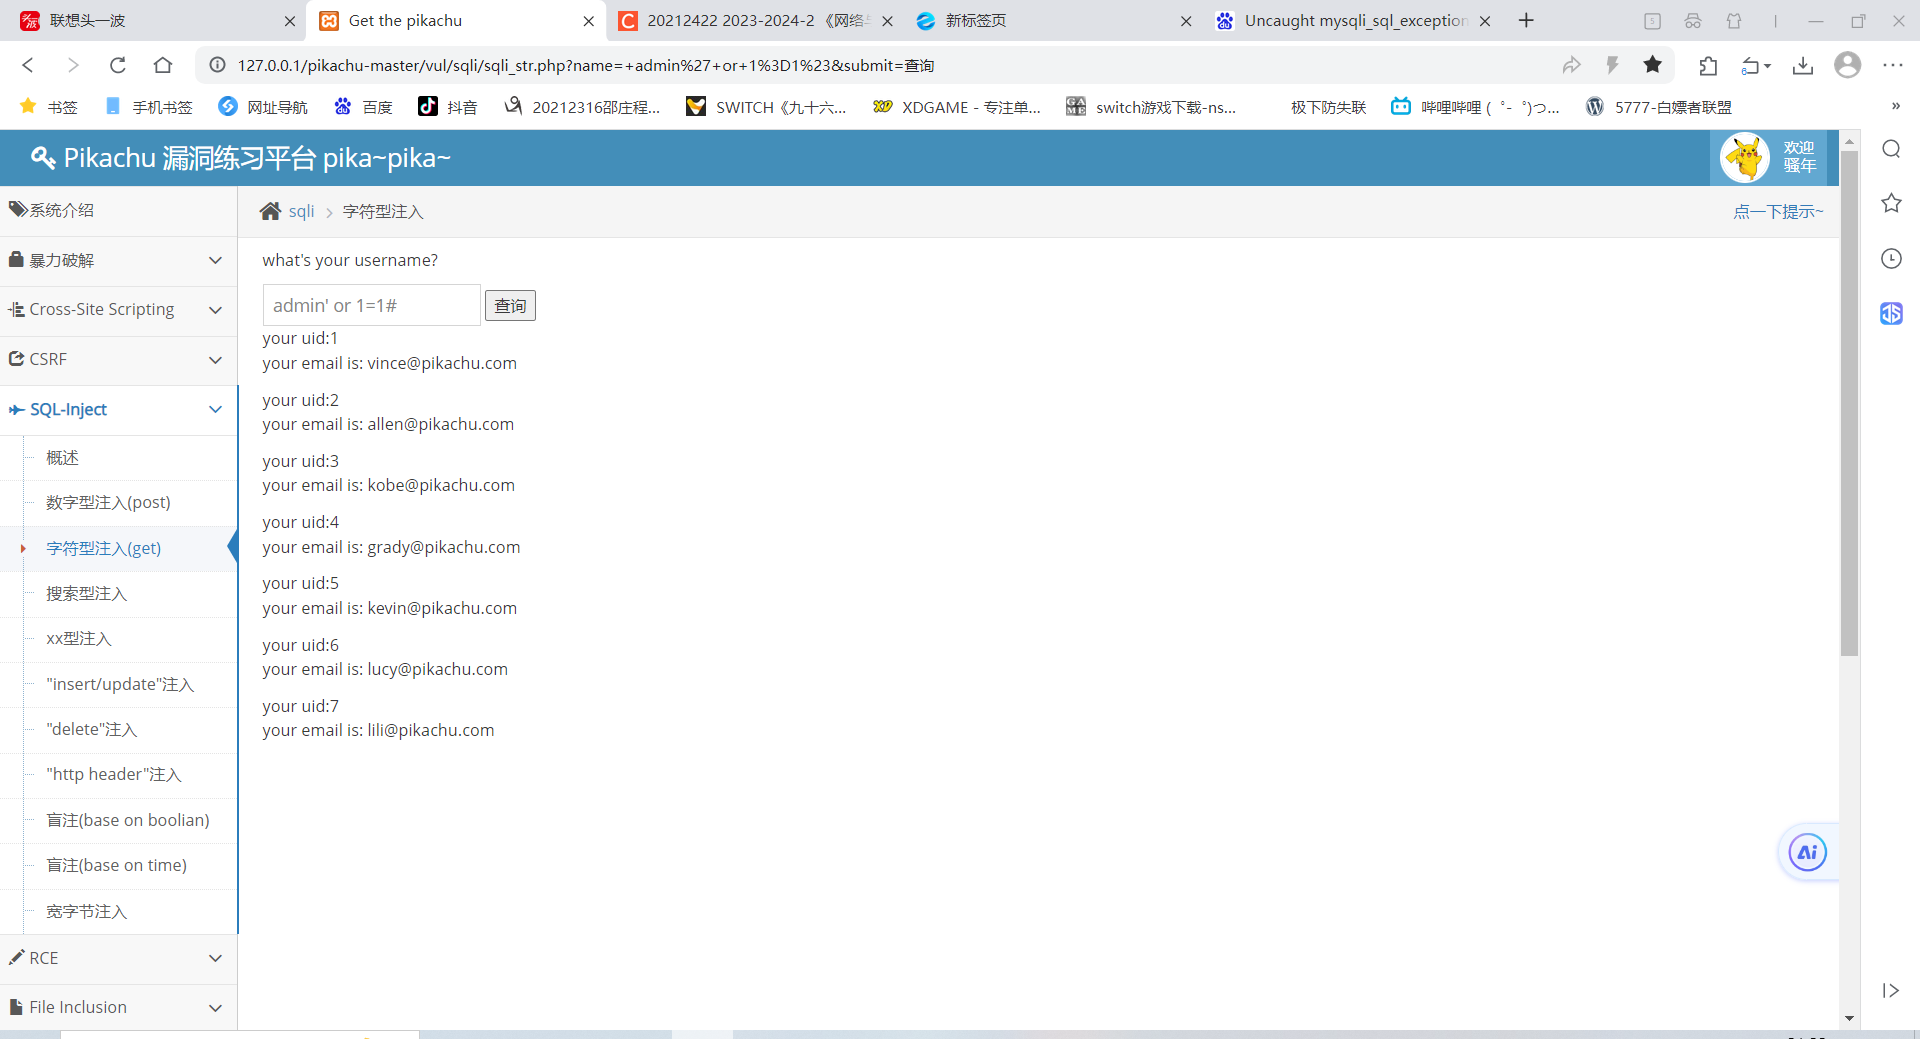Reload the current page
Viewport: 1920px width, 1039px height.
point(118,65)
